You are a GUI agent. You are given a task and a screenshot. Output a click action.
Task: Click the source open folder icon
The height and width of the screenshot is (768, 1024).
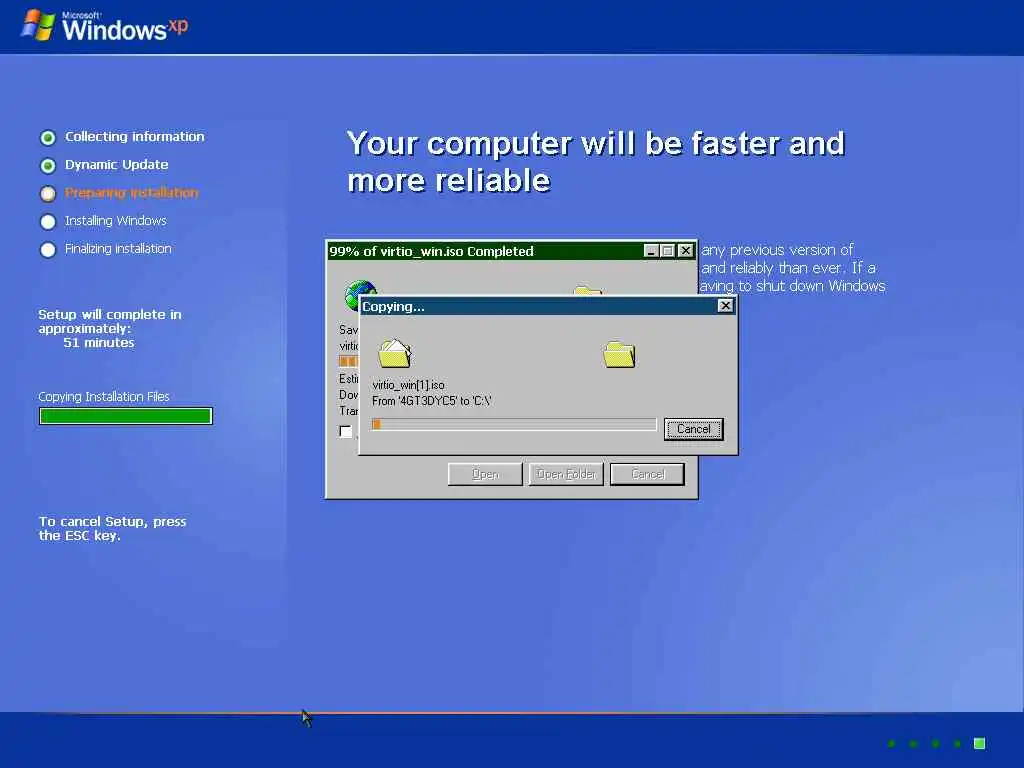pos(394,353)
